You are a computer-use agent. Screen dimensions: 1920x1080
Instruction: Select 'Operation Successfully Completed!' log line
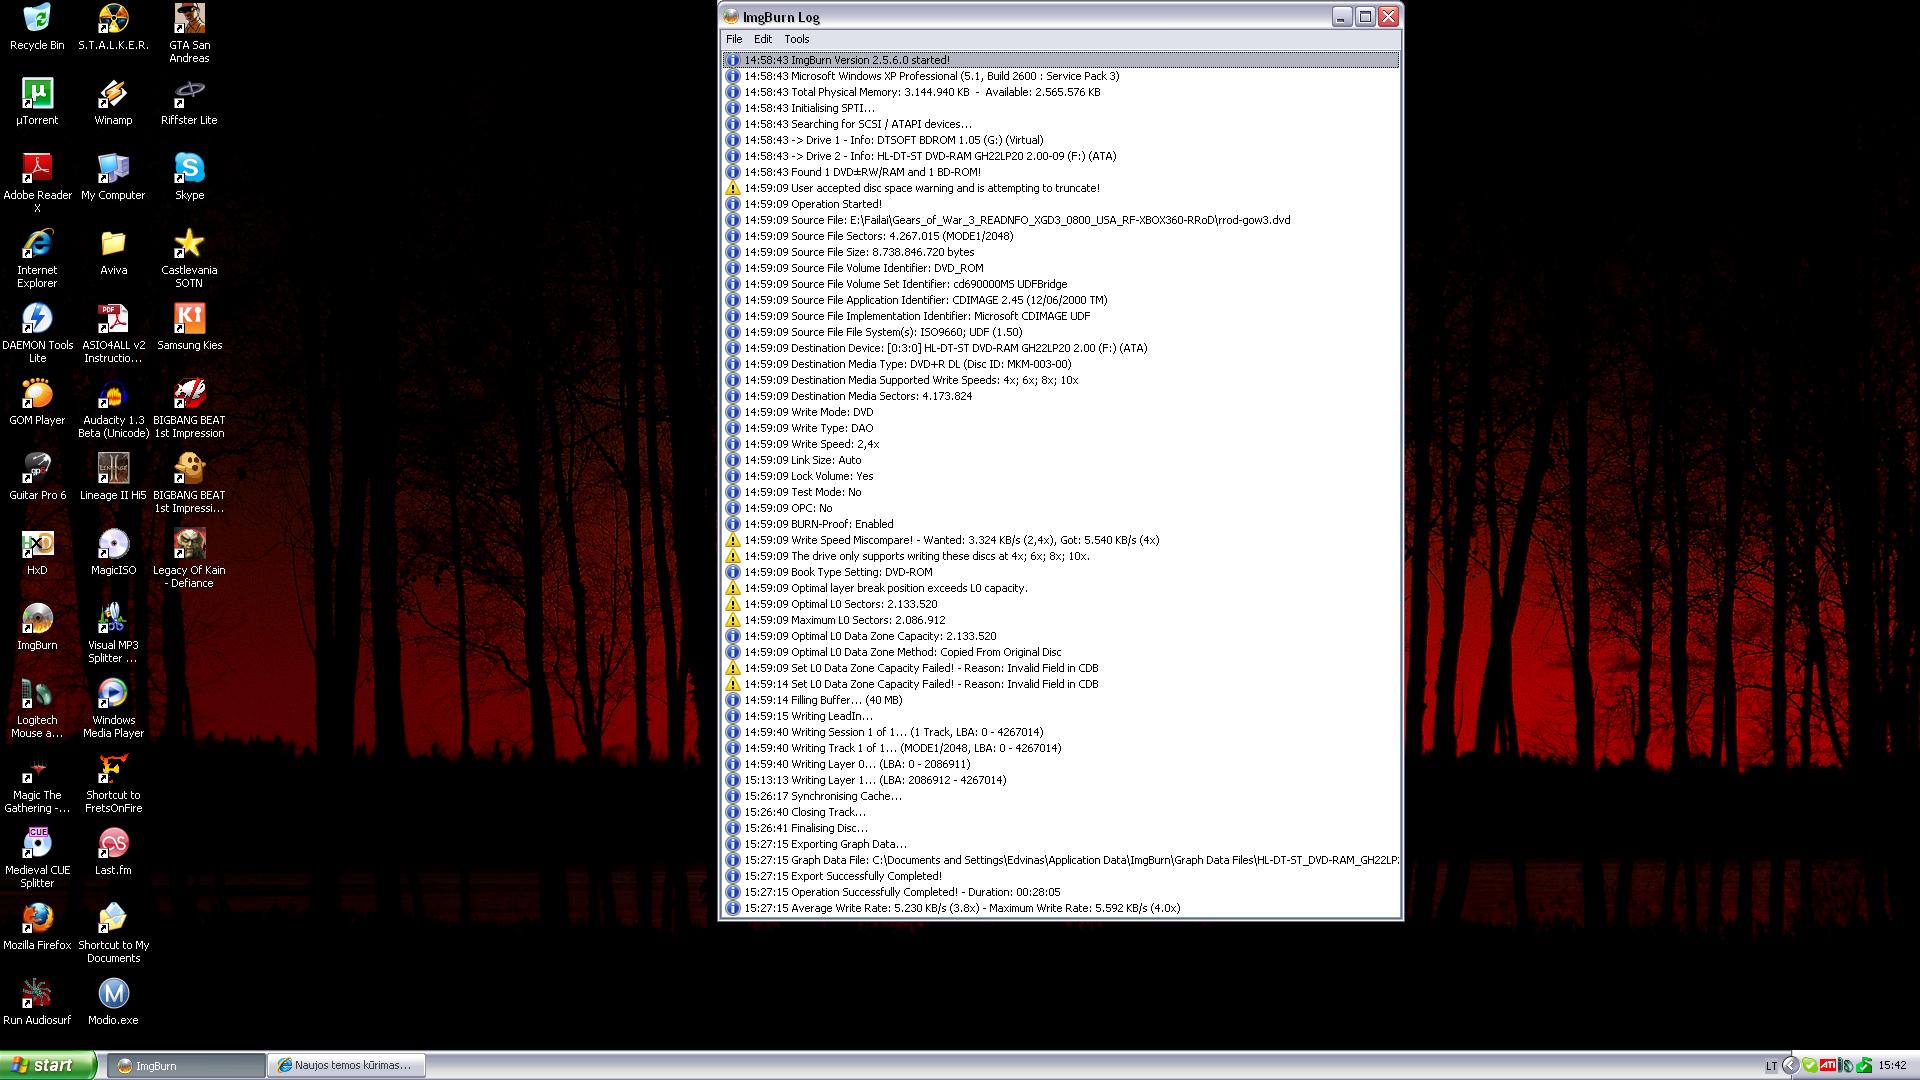point(1060,892)
